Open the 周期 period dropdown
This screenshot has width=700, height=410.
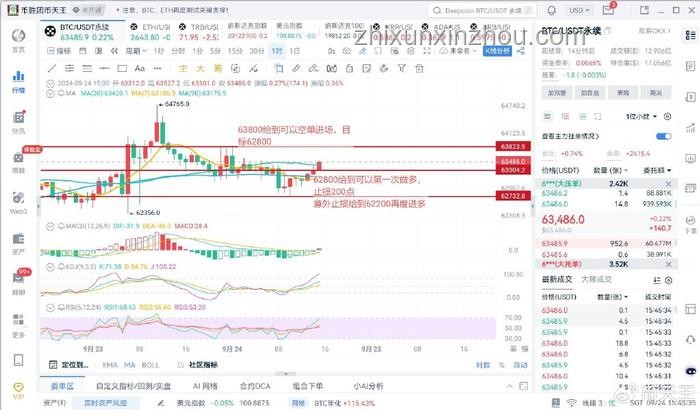tap(136, 51)
